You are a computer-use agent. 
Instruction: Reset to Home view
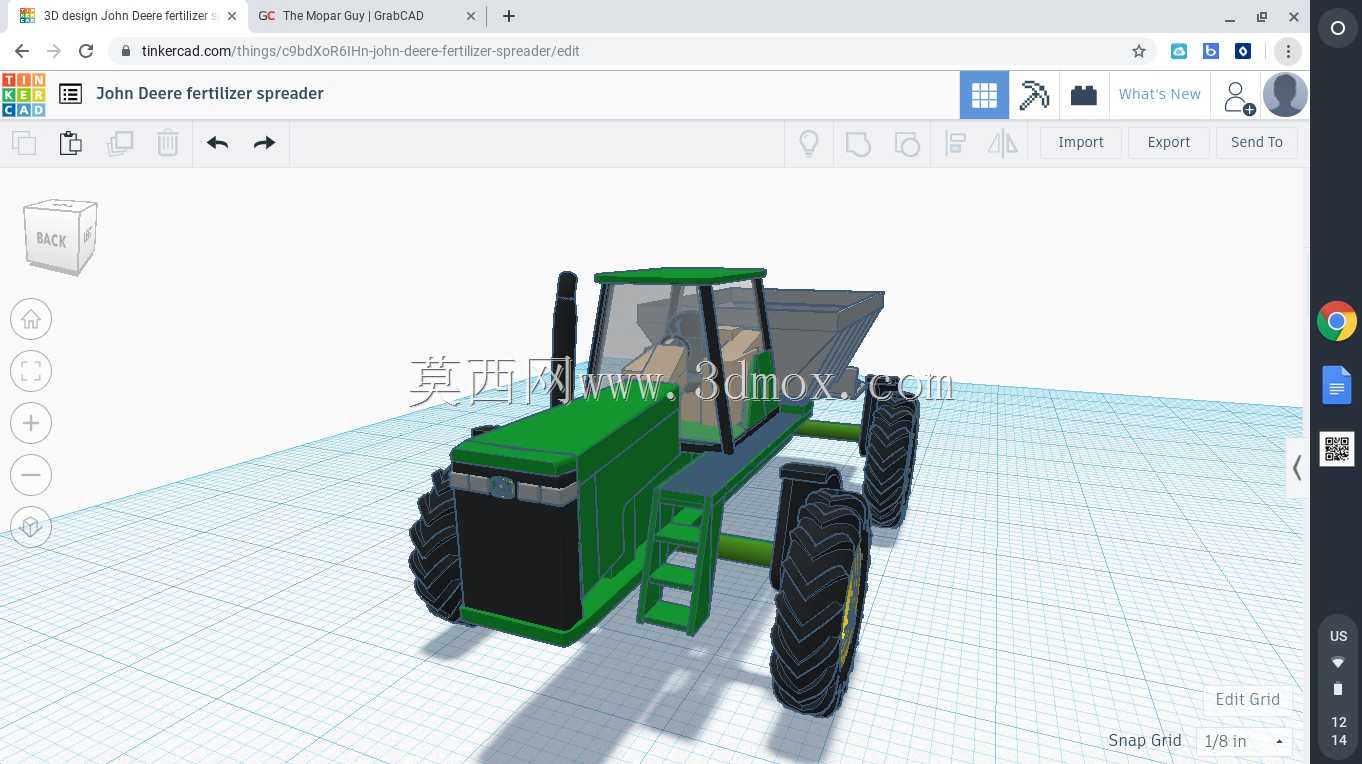[x=31, y=319]
